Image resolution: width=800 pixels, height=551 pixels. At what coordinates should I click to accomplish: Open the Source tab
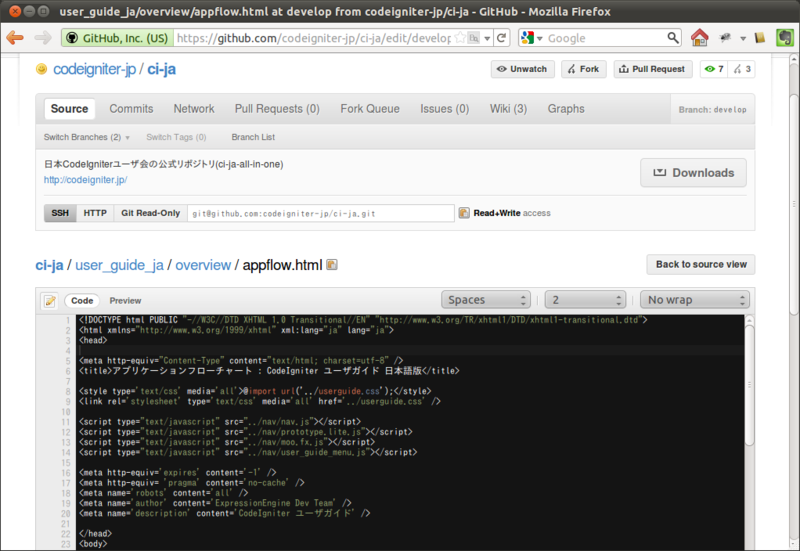click(x=69, y=109)
